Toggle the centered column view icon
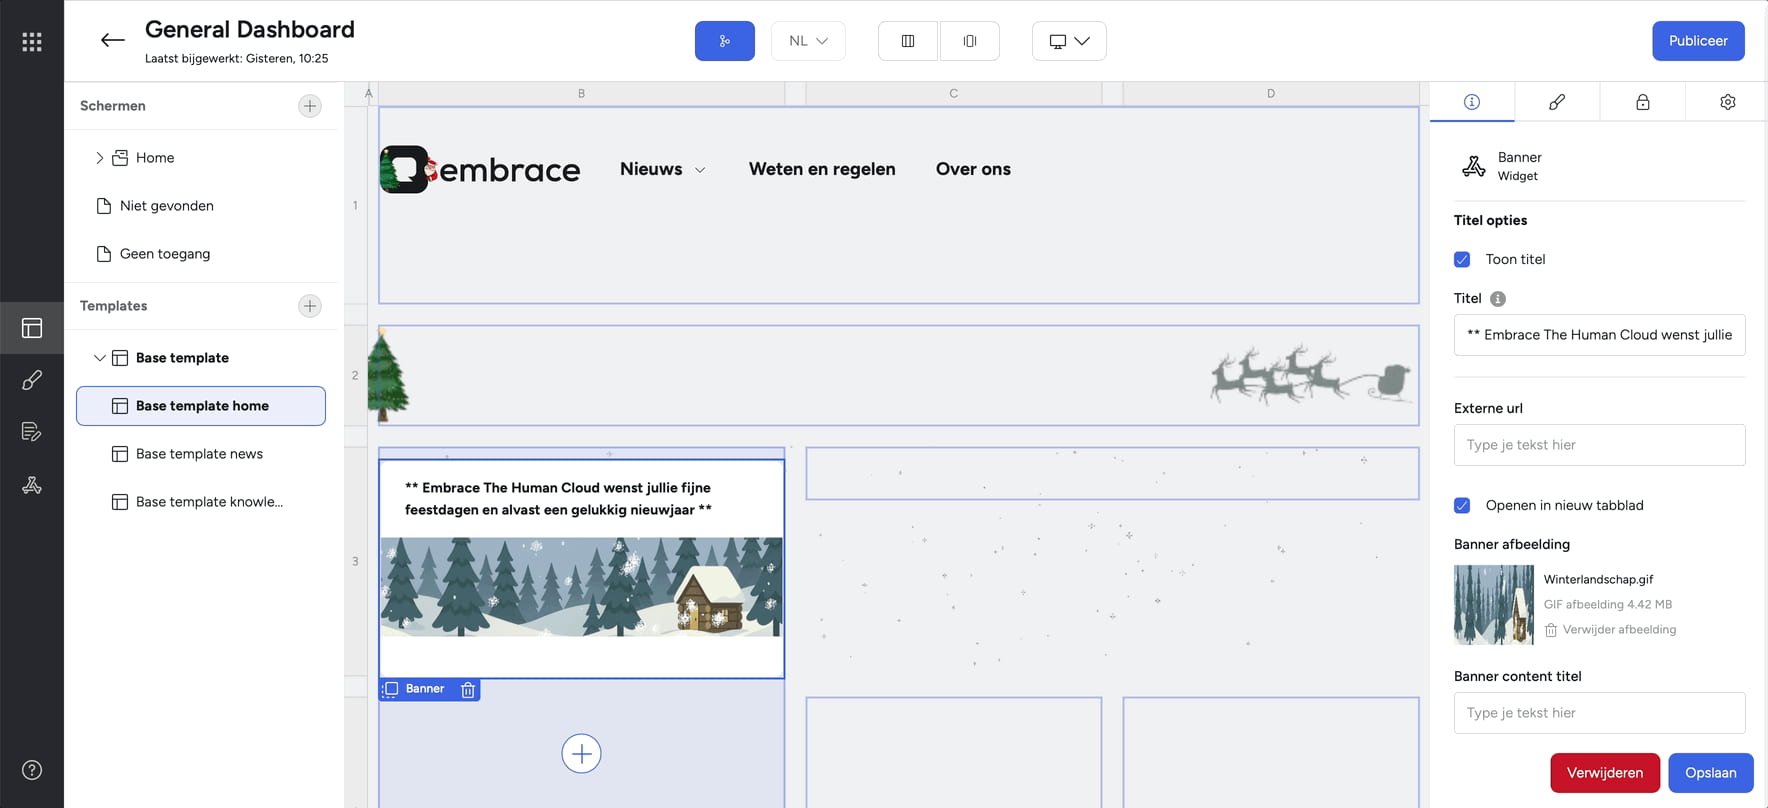1768x808 pixels. click(x=970, y=41)
